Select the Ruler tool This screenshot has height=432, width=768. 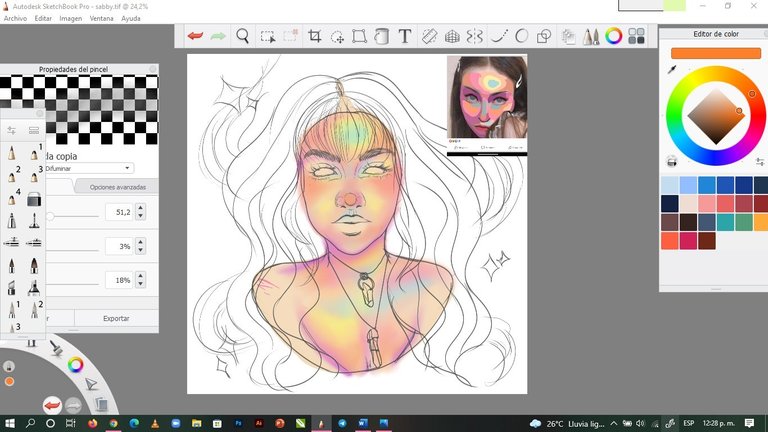[x=429, y=36]
